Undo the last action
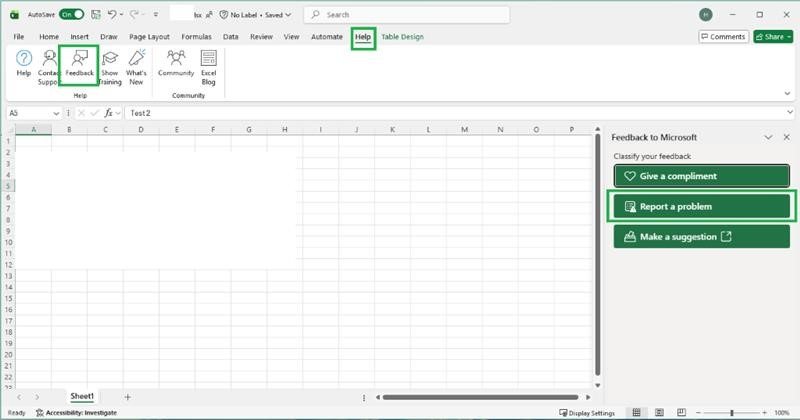The image size is (800, 420). (112, 15)
